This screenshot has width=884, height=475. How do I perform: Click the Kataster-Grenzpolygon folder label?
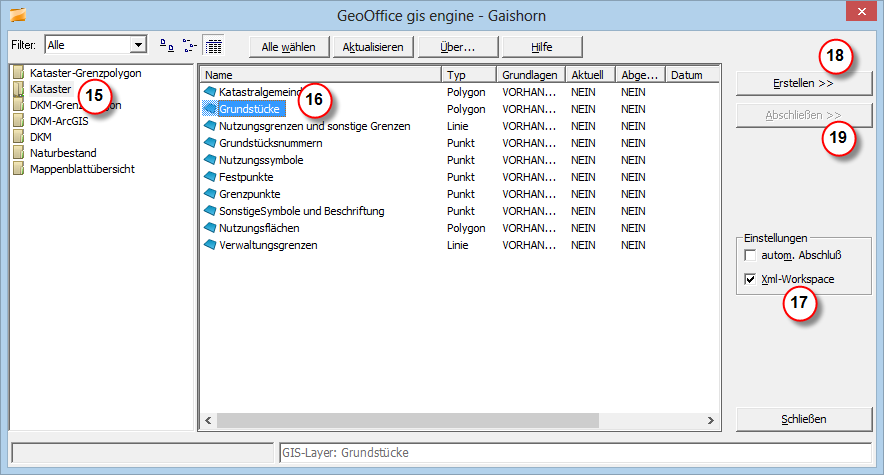point(86,73)
